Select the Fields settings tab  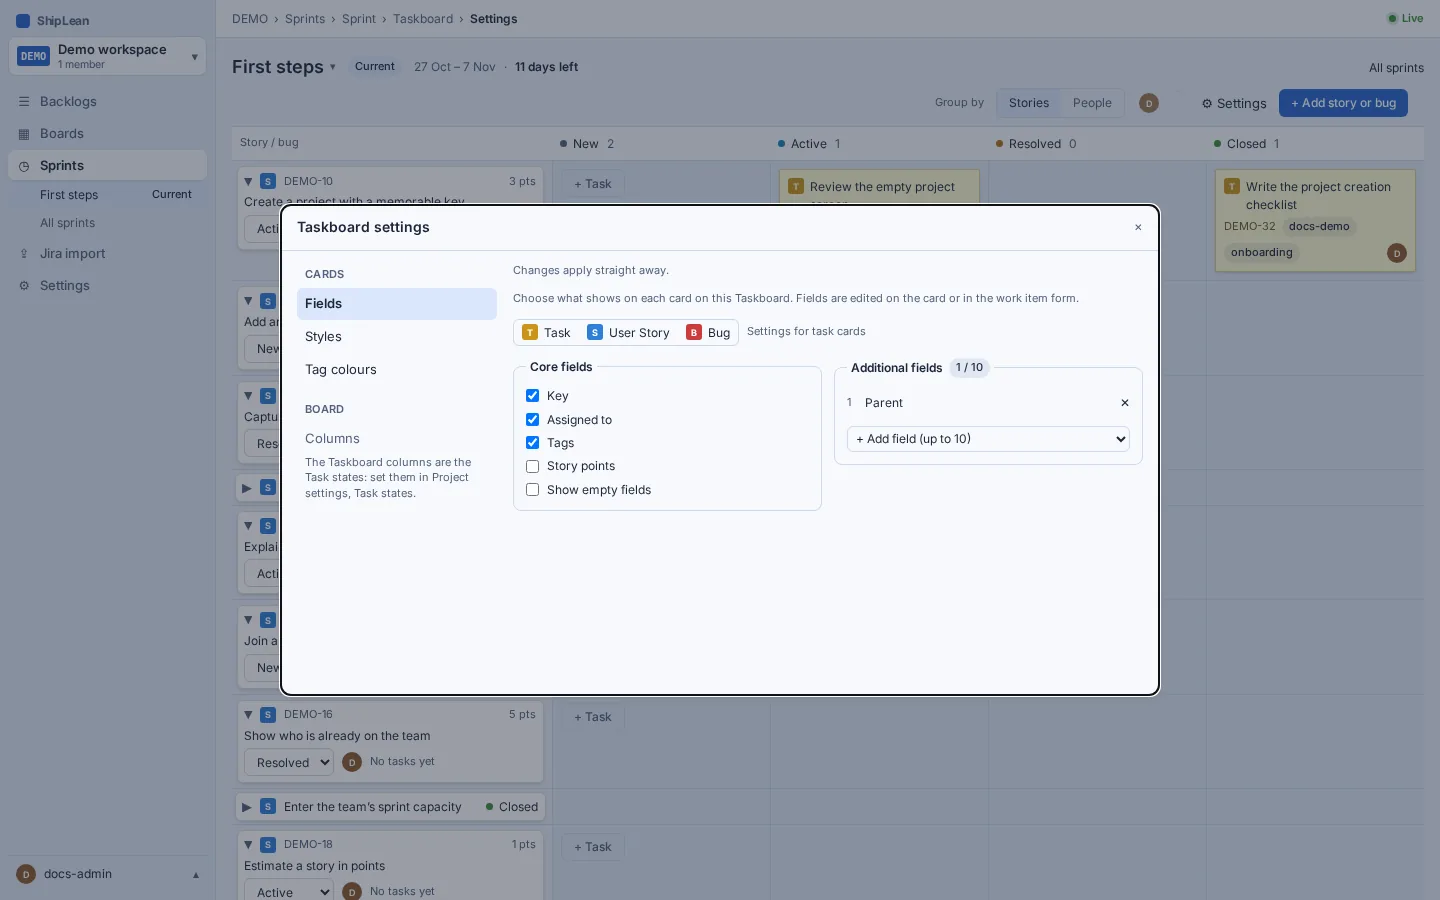tap(397, 304)
